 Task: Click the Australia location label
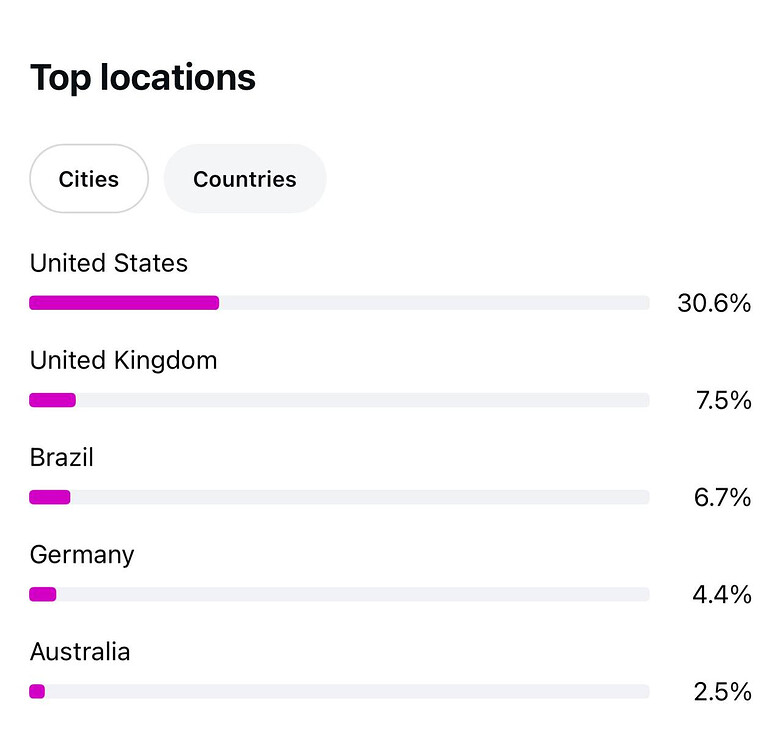click(80, 652)
